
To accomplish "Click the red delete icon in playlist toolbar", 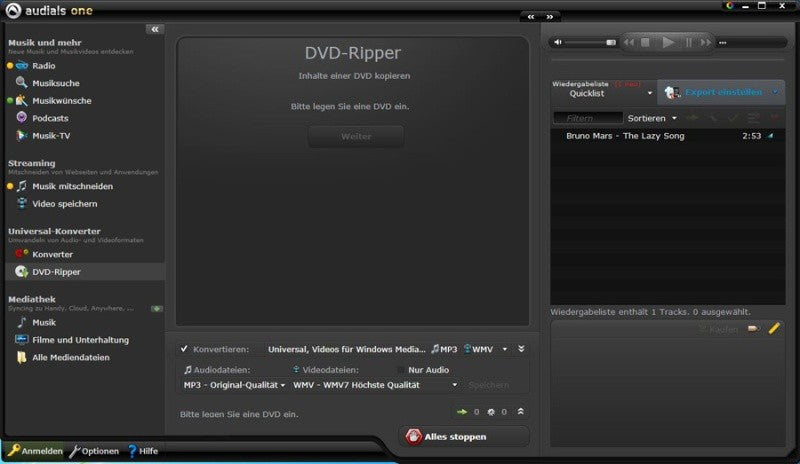I will (x=774, y=118).
